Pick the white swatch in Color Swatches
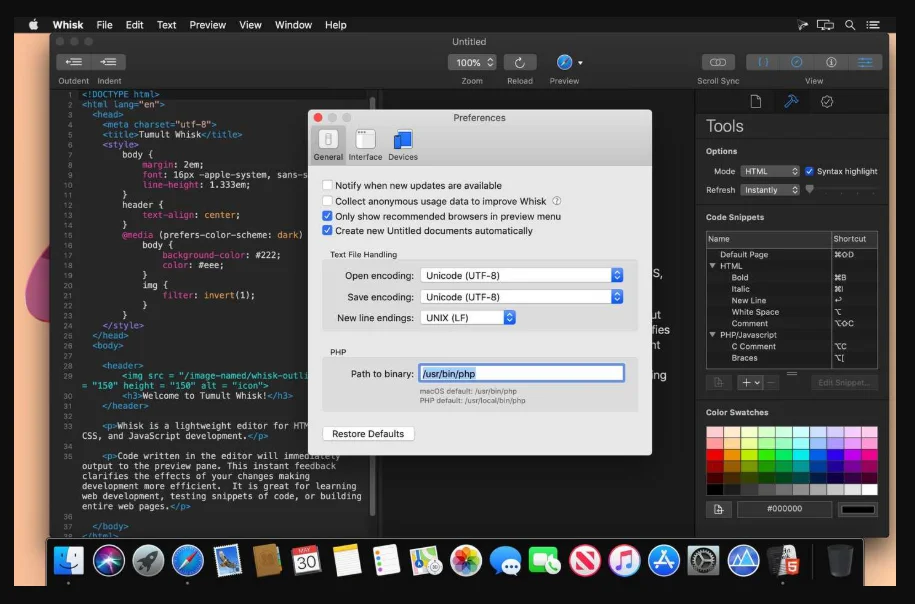915x604 pixels. click(x=869, y=490)
